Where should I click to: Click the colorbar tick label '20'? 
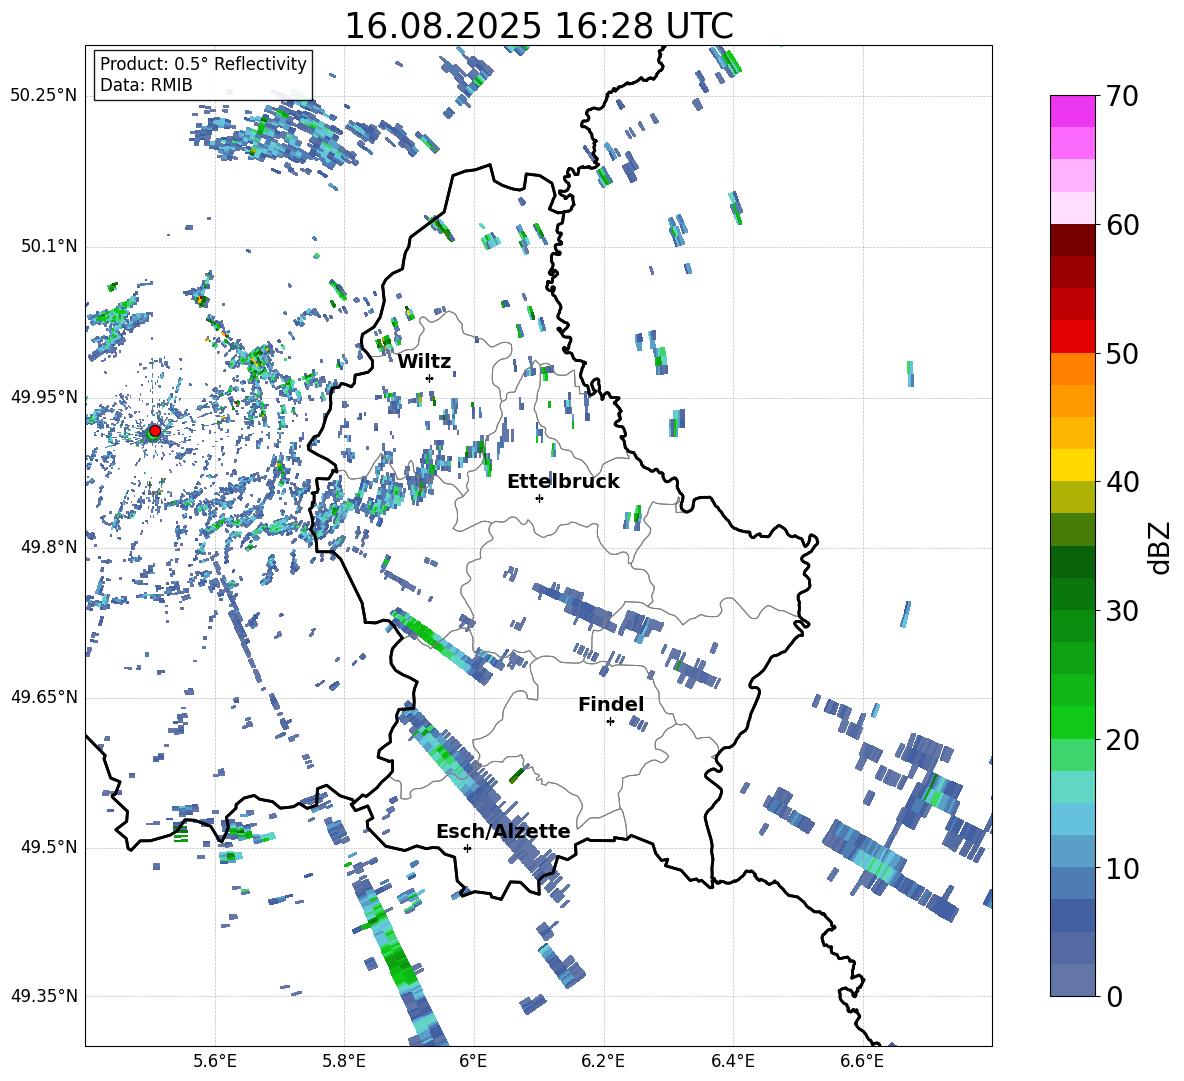pyautogui.click(x=1123, y=740)
